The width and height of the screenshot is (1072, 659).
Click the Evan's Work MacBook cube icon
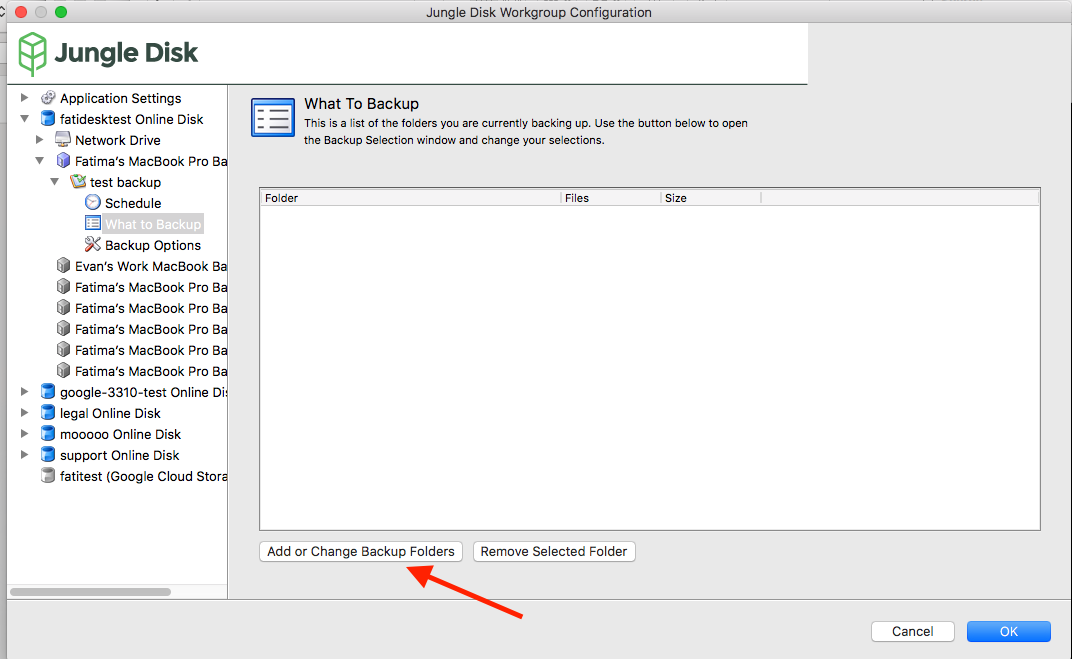[64, 265]
